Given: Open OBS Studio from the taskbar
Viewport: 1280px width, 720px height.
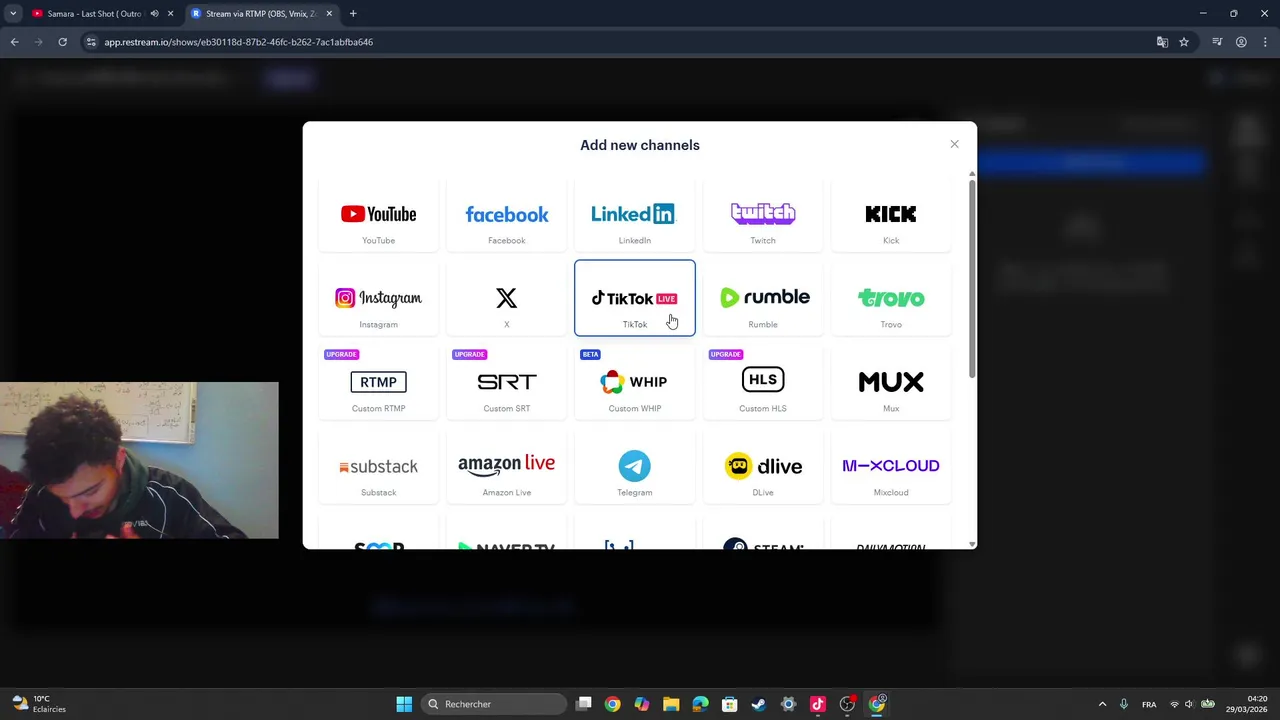Looking at the screenshot, I should [x=847, y=704].
